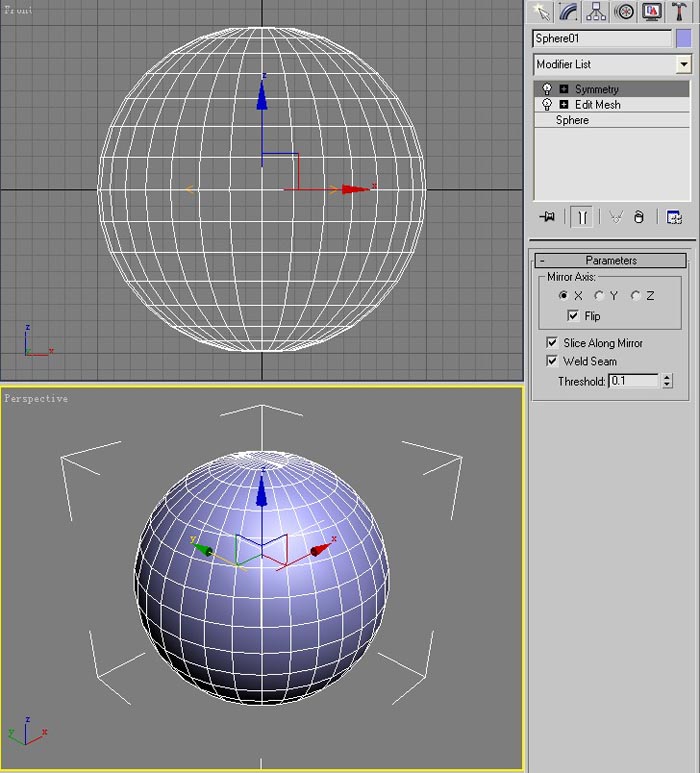Viewport: 700px width, 773px height.
Task: Expand the Edit Mesh sub-objects
Action: click(x=564, y=104)
